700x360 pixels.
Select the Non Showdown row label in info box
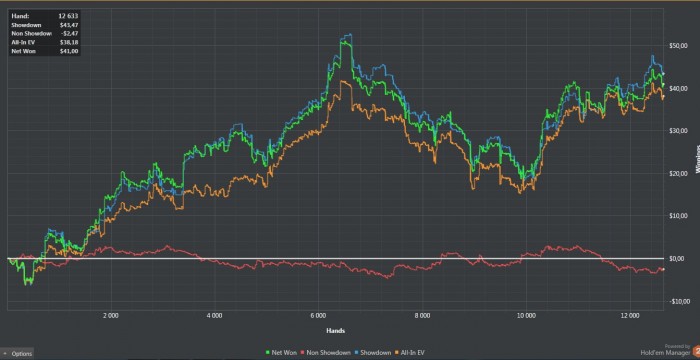tap(31, 33)
